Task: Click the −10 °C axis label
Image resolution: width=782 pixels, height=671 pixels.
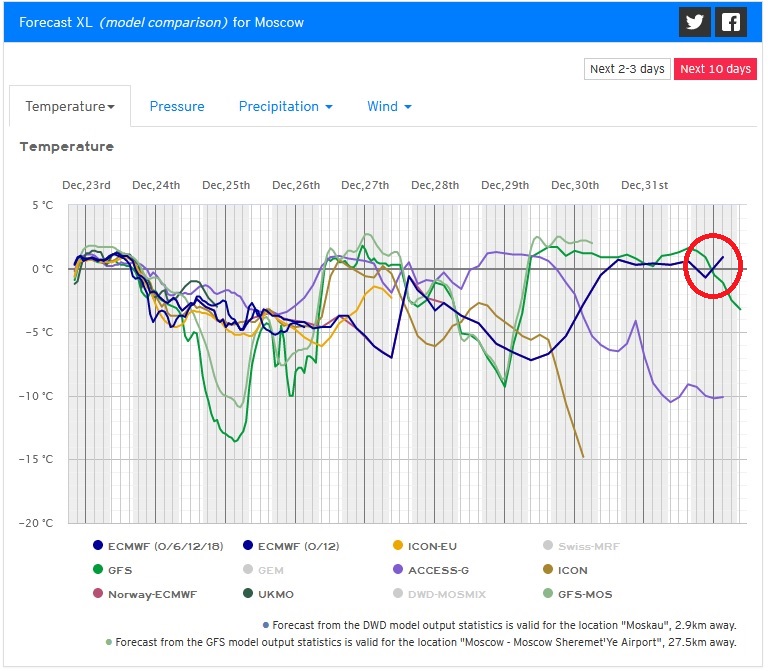Action: [x=36, y=396]
